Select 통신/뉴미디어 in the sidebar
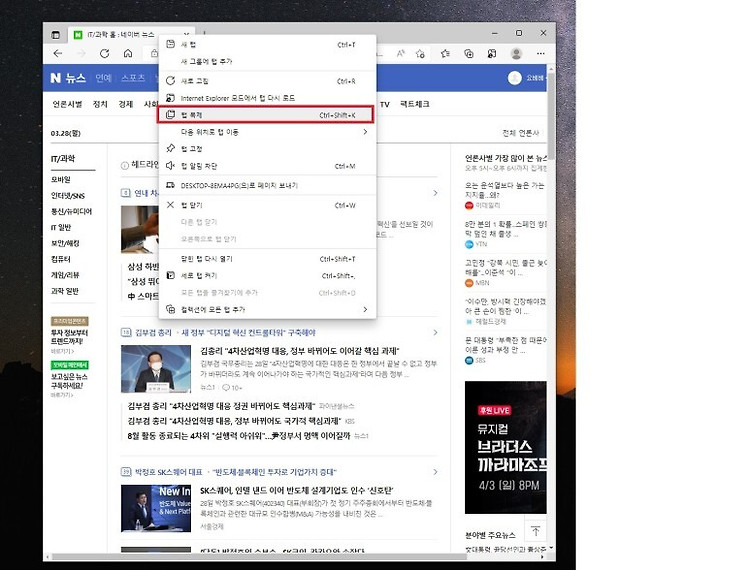The image size is (750, 570). tap(71, 211)
